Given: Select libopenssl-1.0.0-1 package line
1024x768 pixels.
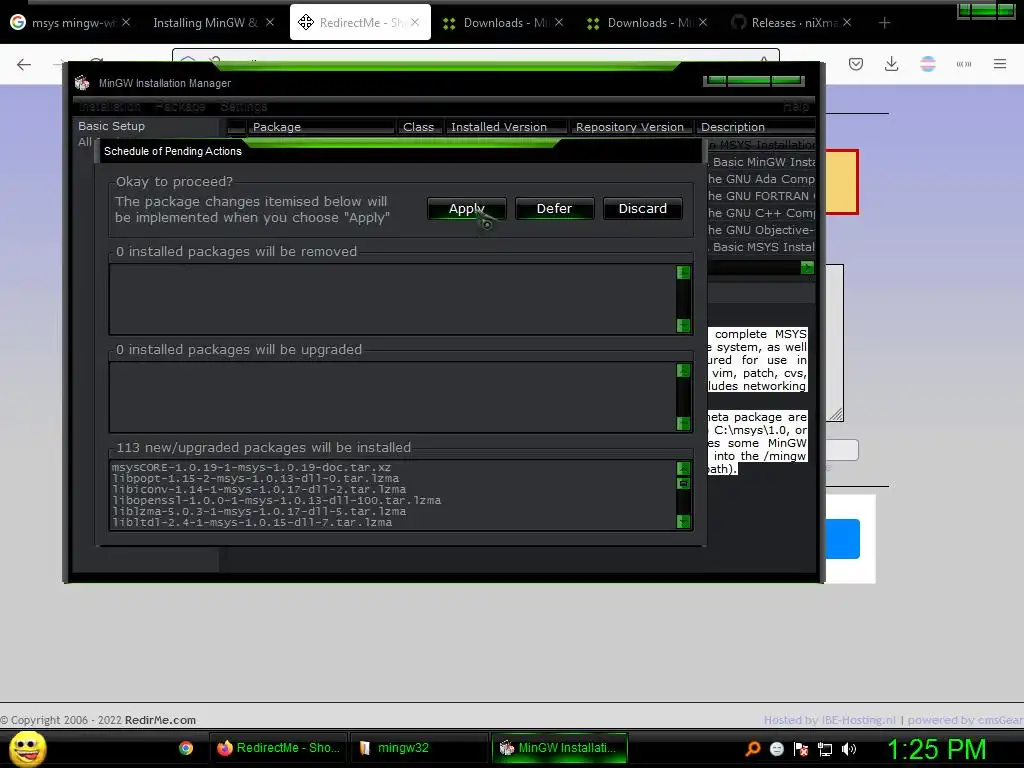Looking at the screenshot, I should point(276,500).
